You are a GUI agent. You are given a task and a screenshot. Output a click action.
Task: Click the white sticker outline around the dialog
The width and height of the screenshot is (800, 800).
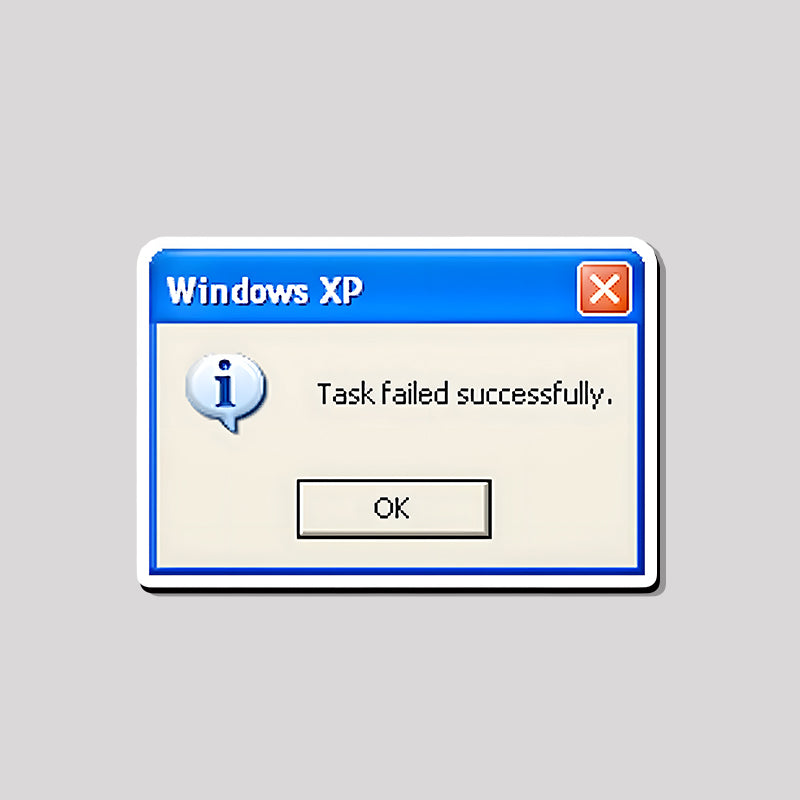(396, 243)
